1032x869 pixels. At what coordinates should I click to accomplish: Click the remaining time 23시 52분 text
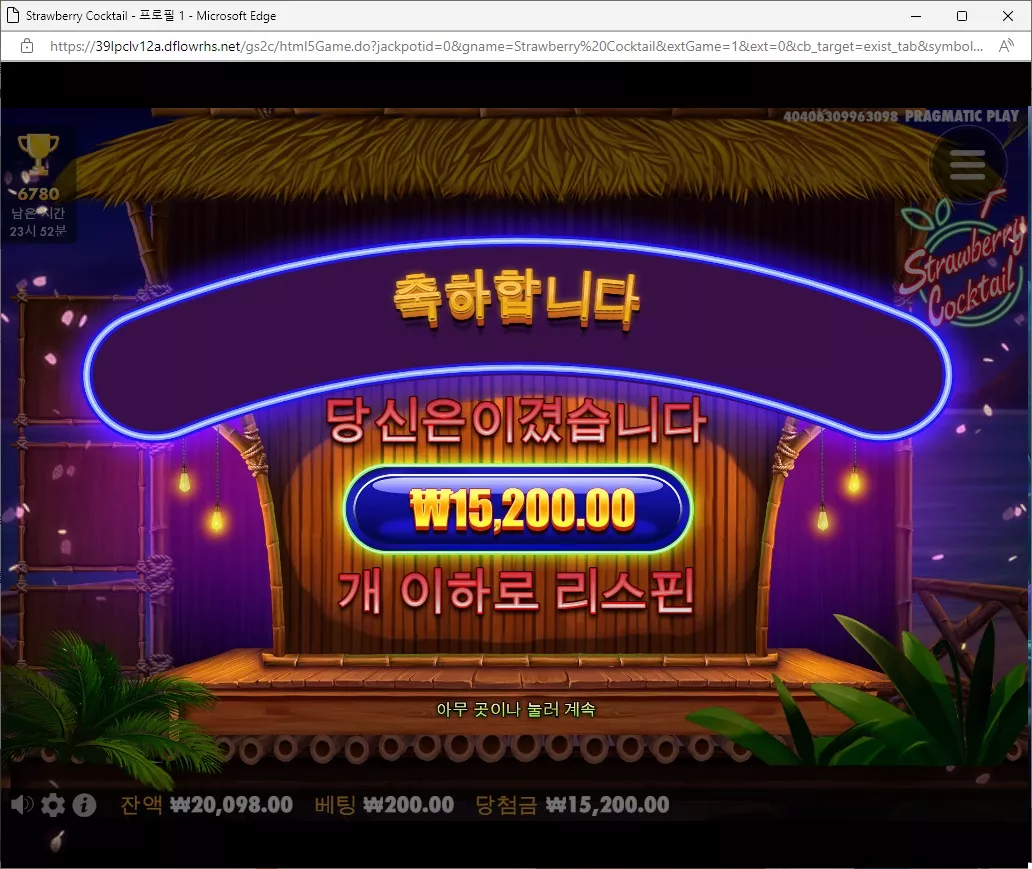(38, 231)
